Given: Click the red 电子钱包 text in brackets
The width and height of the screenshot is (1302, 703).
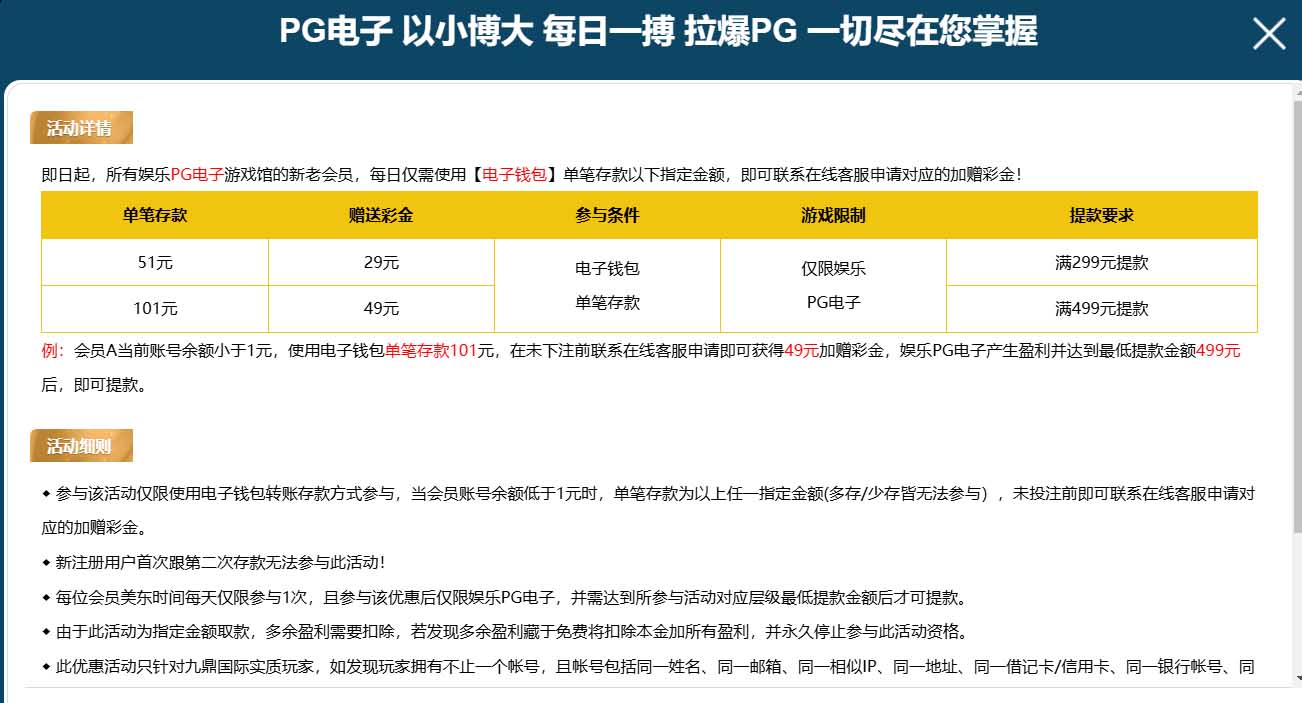Looking at the screenshot, I should [515, 174].
